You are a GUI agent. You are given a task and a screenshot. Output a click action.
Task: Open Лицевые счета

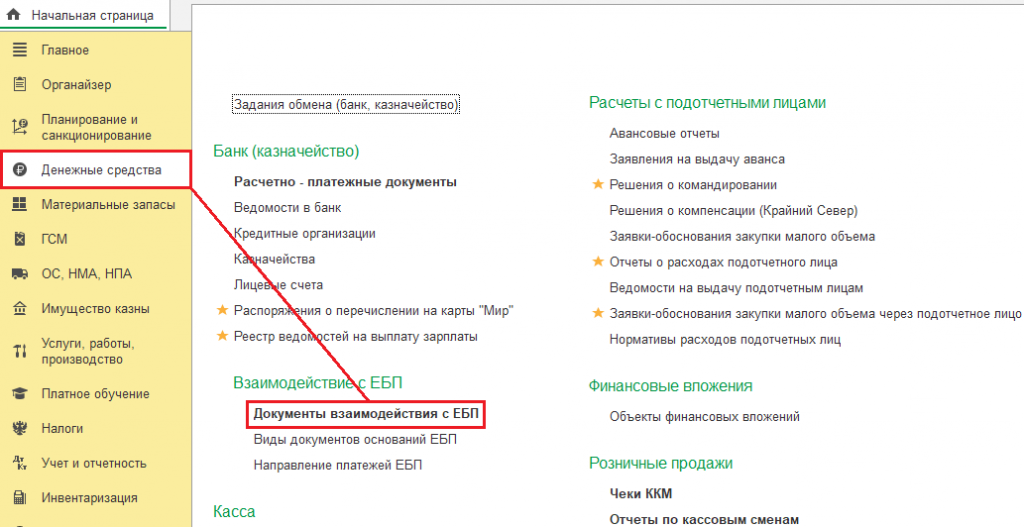pos(278,285)
